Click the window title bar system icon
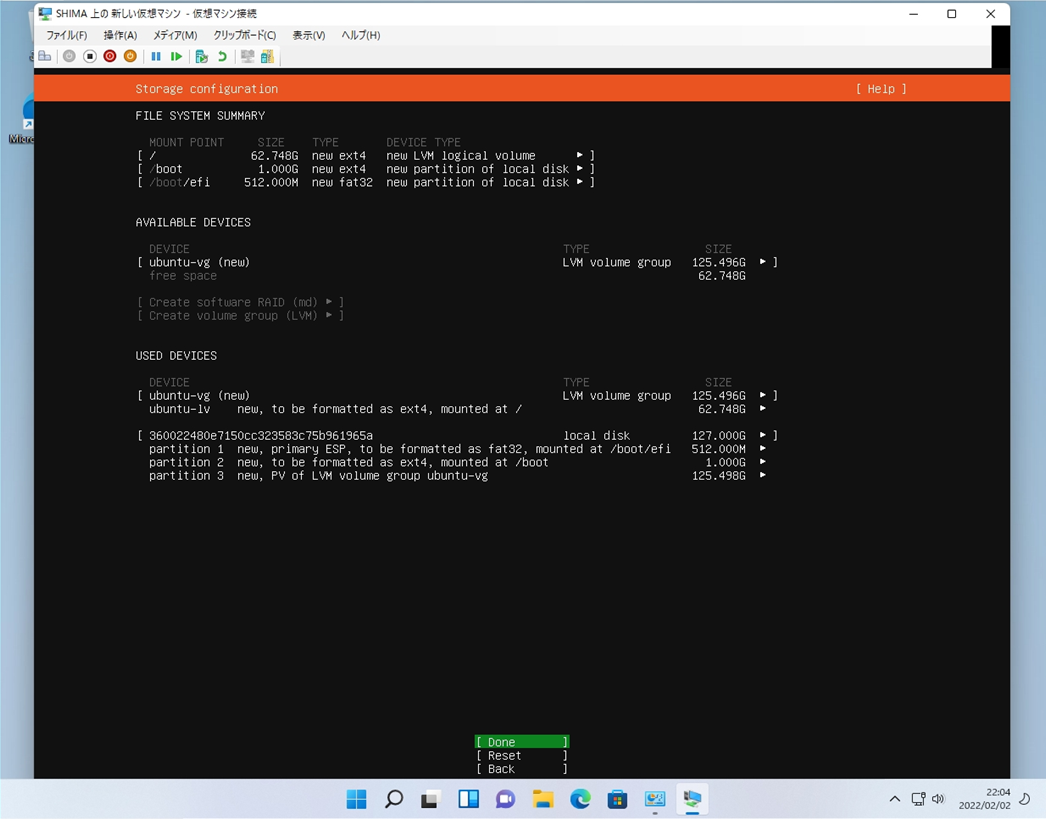Screen dimensions: 1046x819 click(x=45, y=13)
